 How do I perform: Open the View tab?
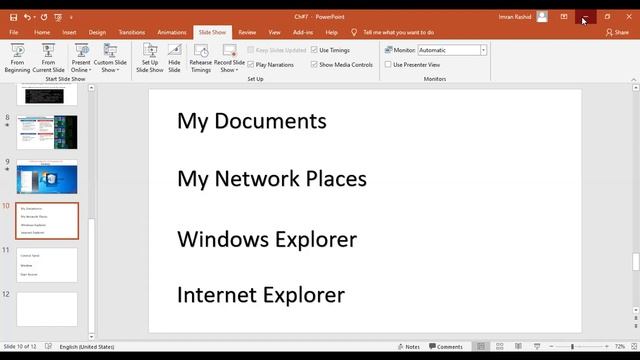274,32
